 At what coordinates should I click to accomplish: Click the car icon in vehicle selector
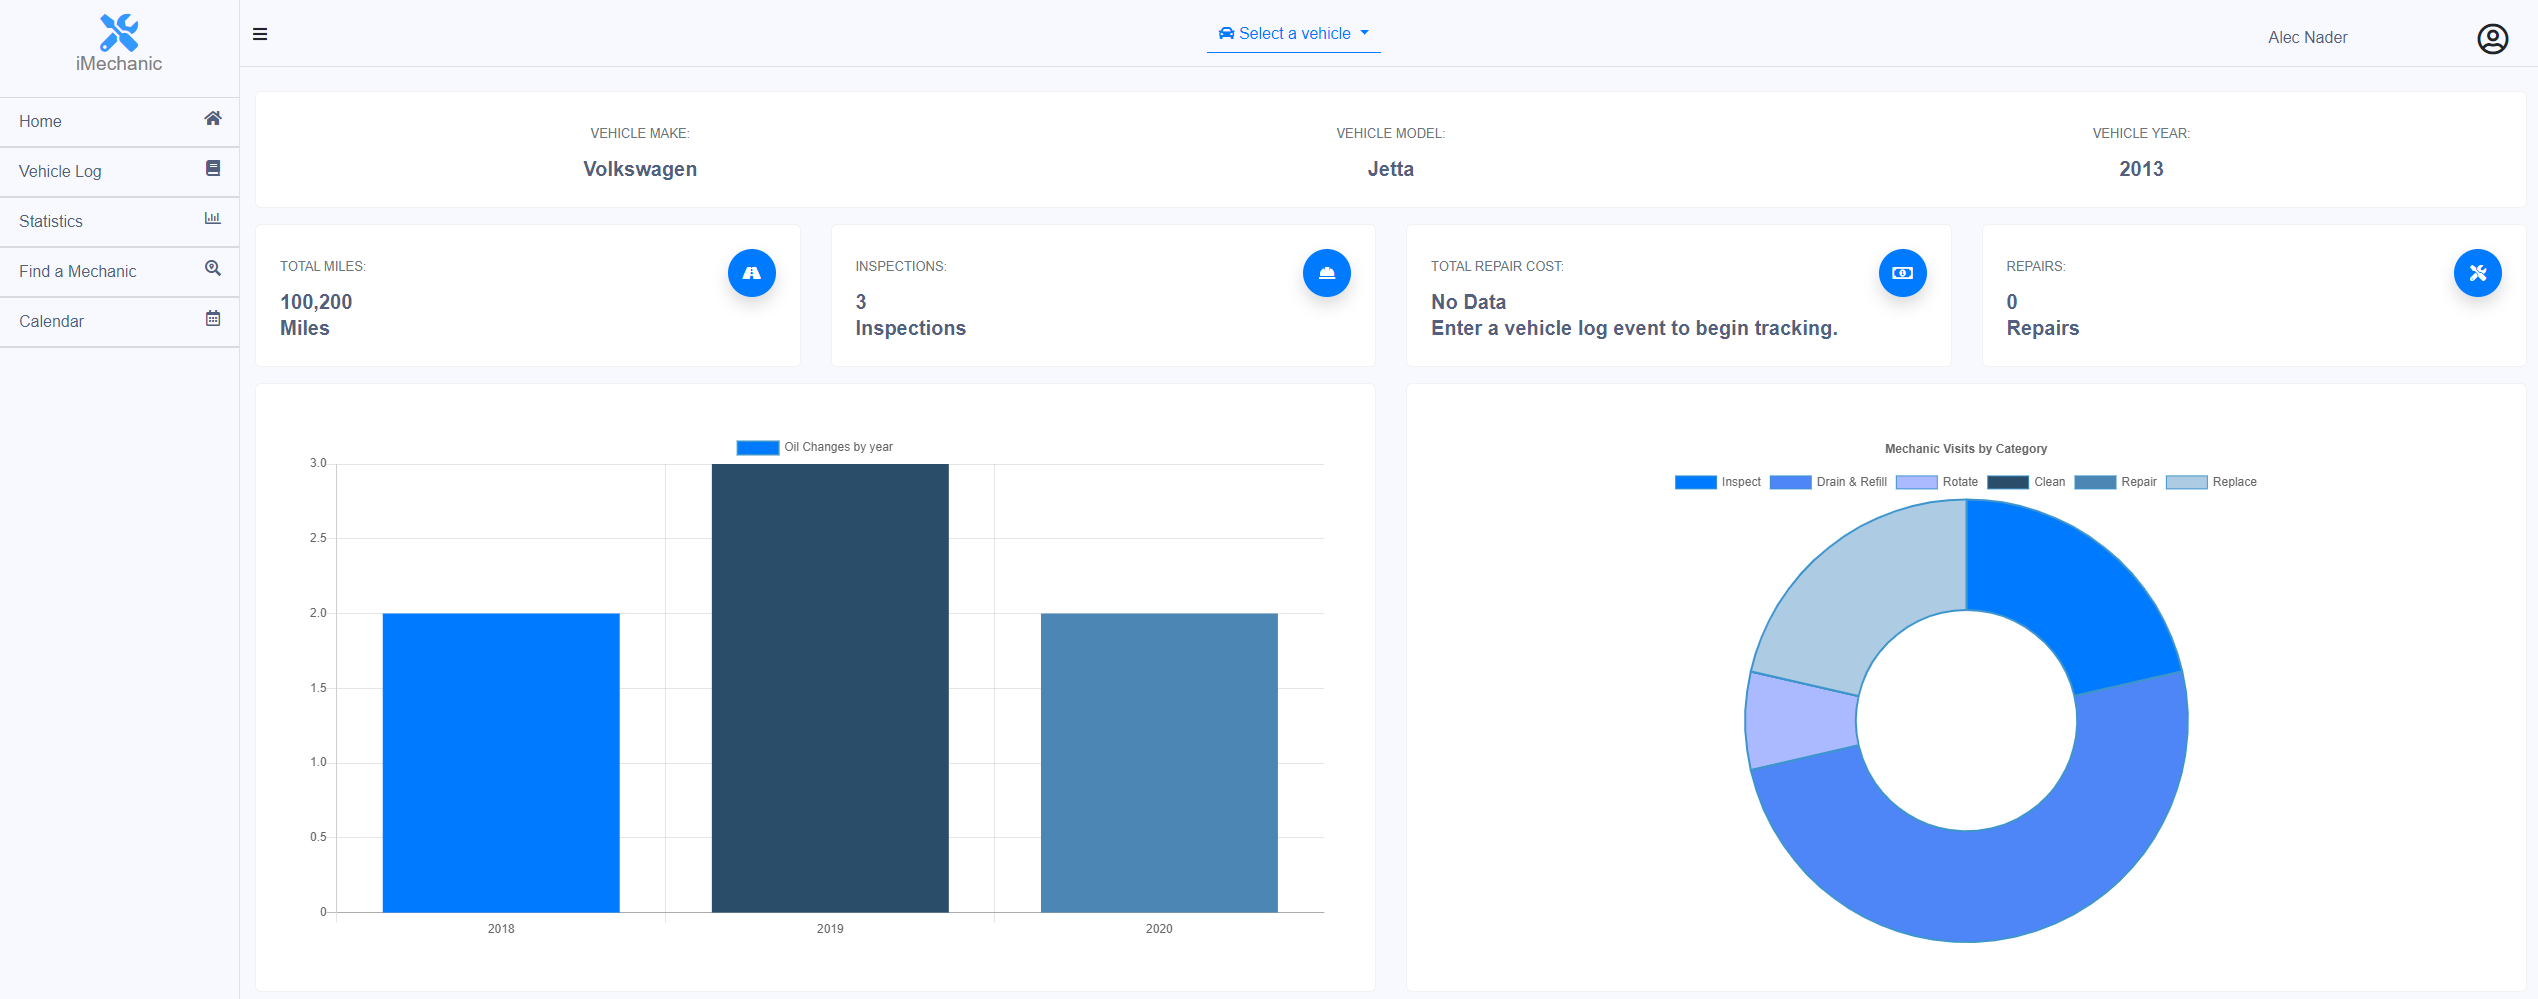tap(1226, 33)
